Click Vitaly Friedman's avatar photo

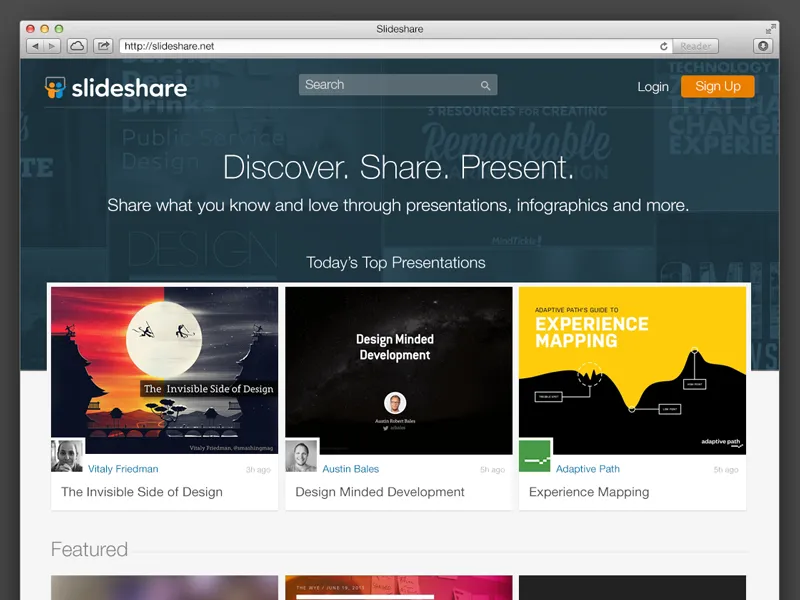pyautogui.click(x=67, y=456)
